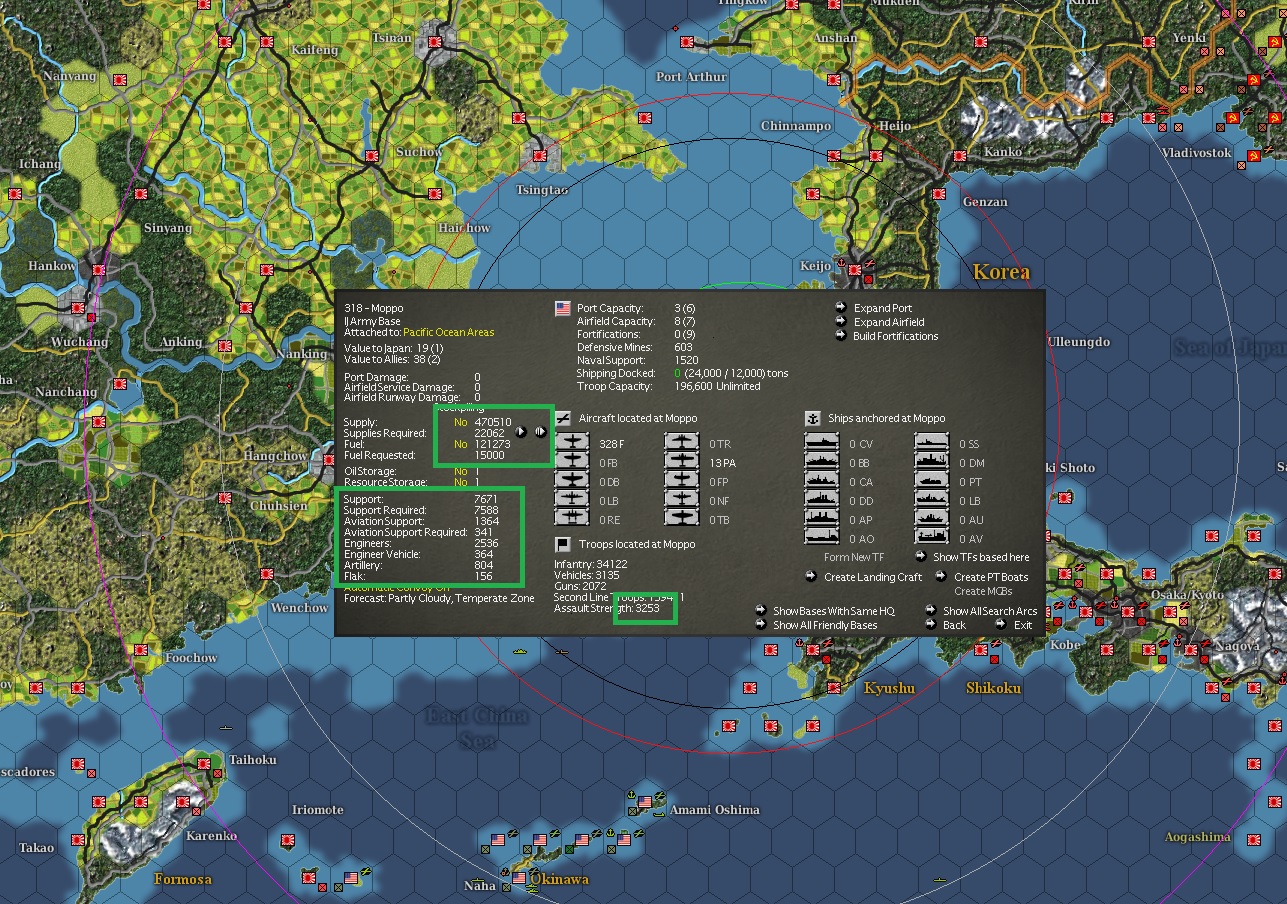Click the Okinawa label on the map
Image resolution: width=1287 pixels, height=904 pixels.
[x=558, y=880]
